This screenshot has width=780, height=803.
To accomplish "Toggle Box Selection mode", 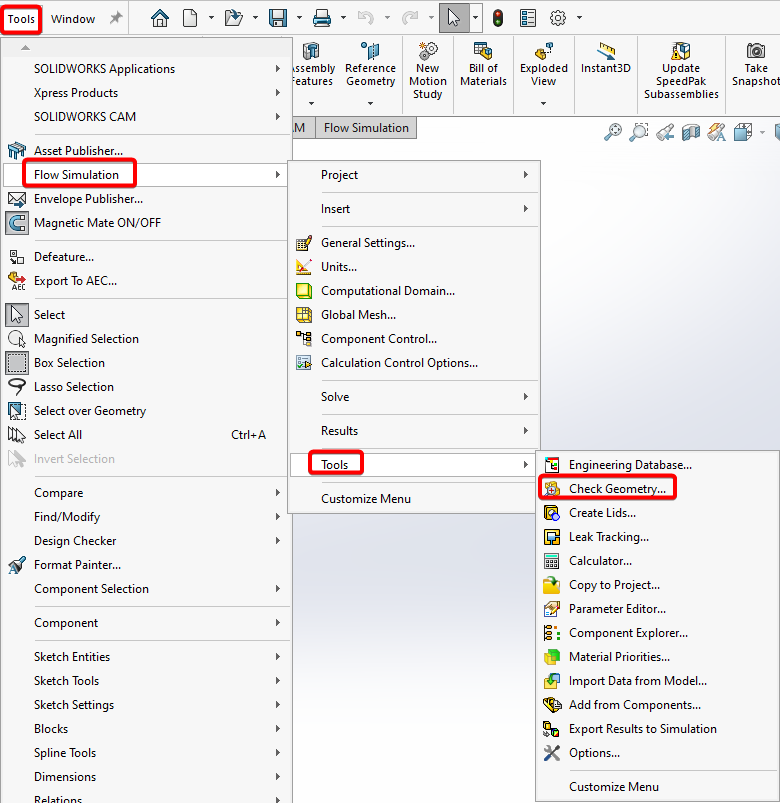I will click(146, 363).
